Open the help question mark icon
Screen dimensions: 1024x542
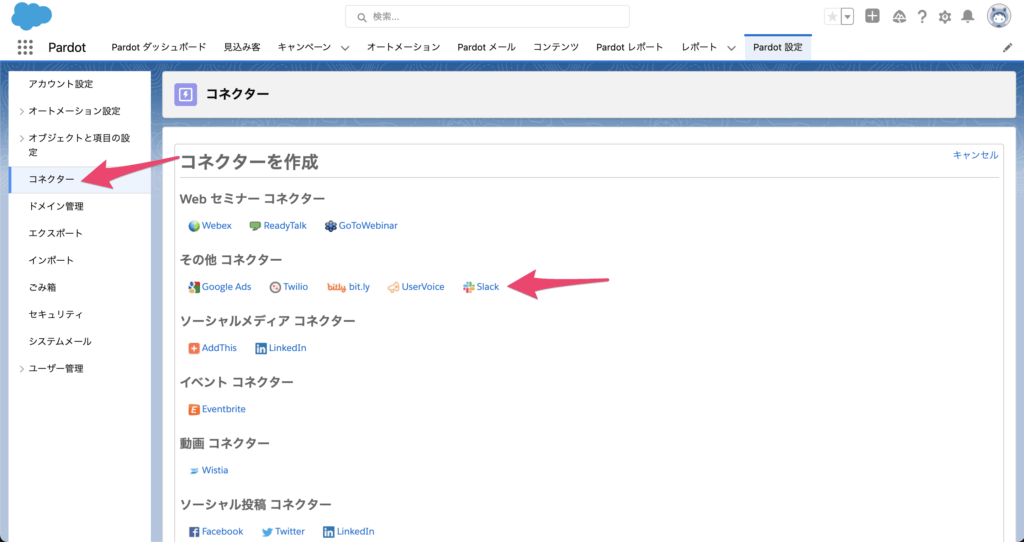pyautogui.click(x=922, y=17)
